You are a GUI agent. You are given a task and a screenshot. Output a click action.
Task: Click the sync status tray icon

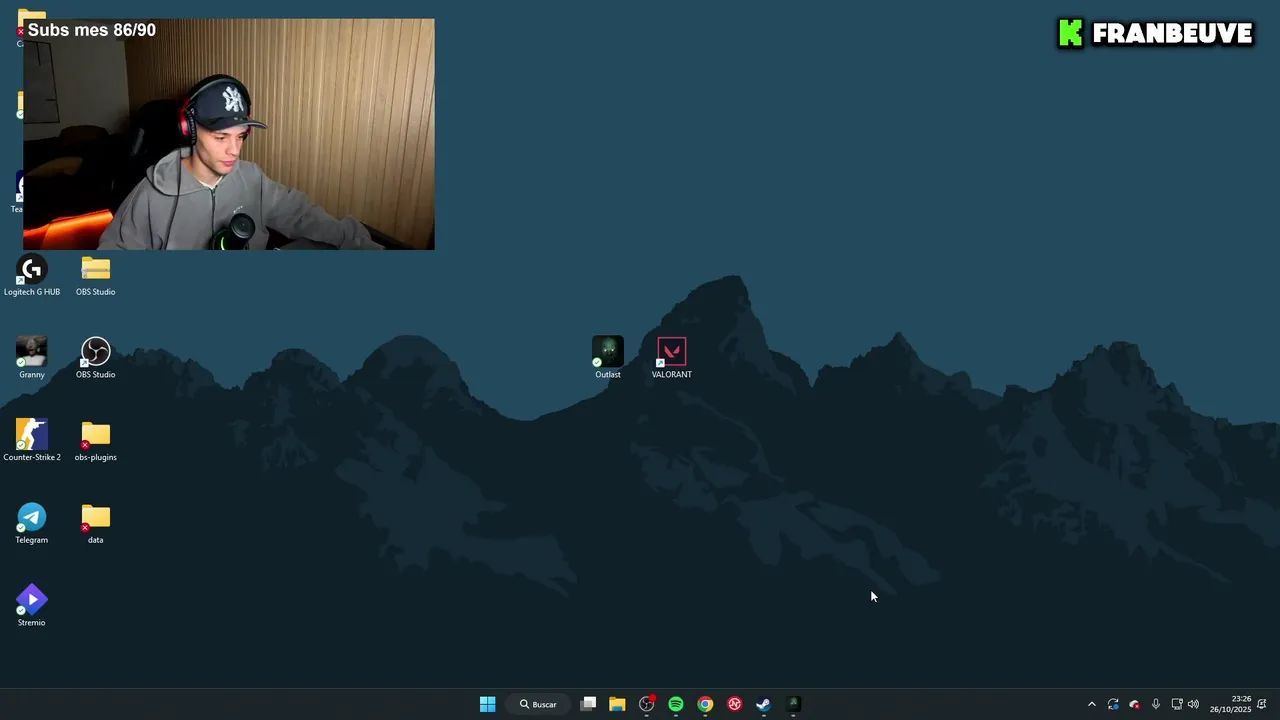tap(1113, 704)
